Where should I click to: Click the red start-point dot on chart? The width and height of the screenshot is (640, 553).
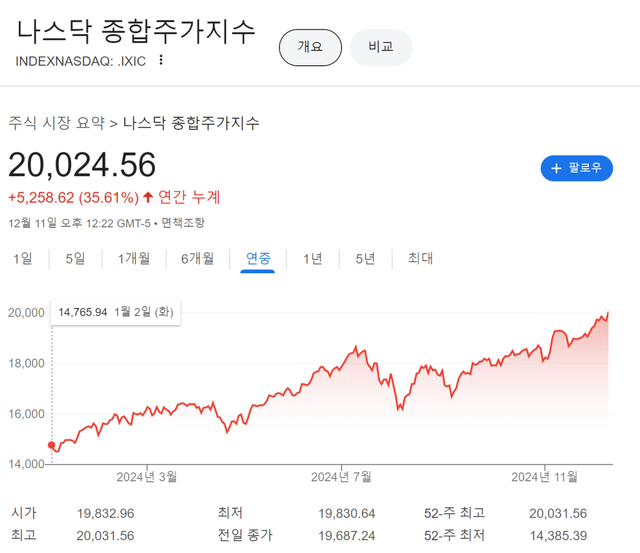(x=52, y=446)
